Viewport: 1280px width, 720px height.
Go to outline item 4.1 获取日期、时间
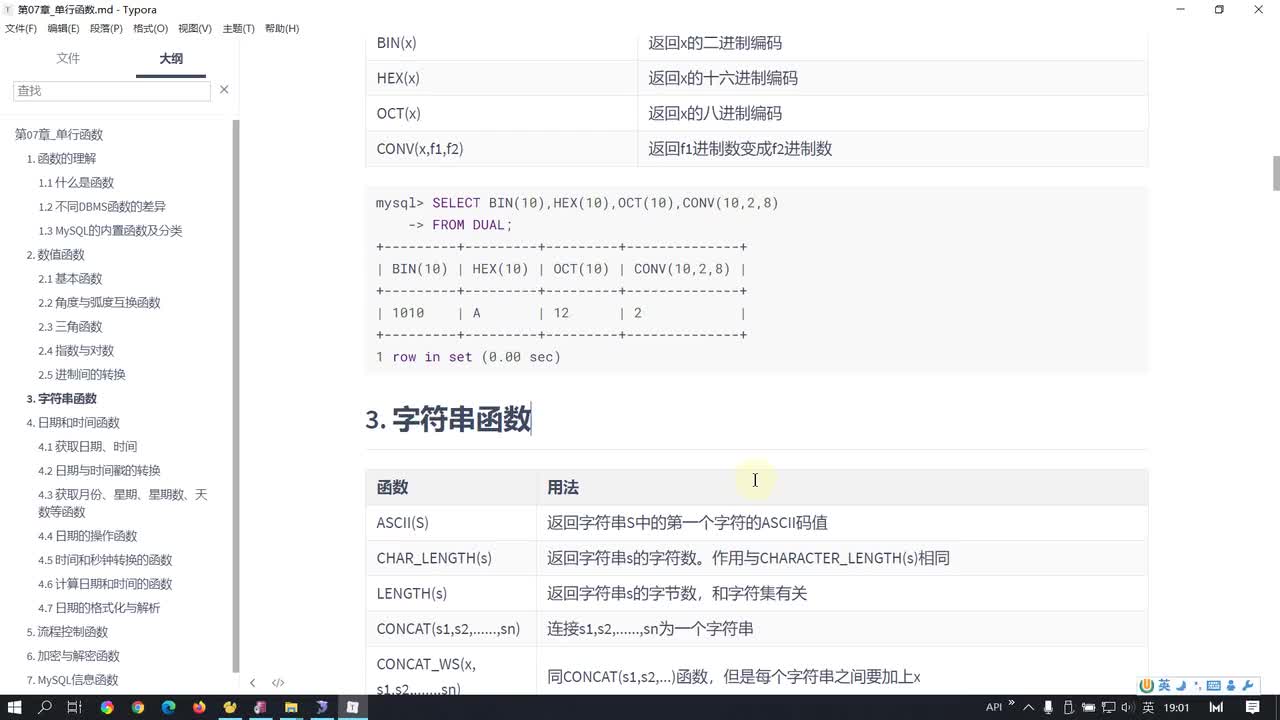pos(88,447)
